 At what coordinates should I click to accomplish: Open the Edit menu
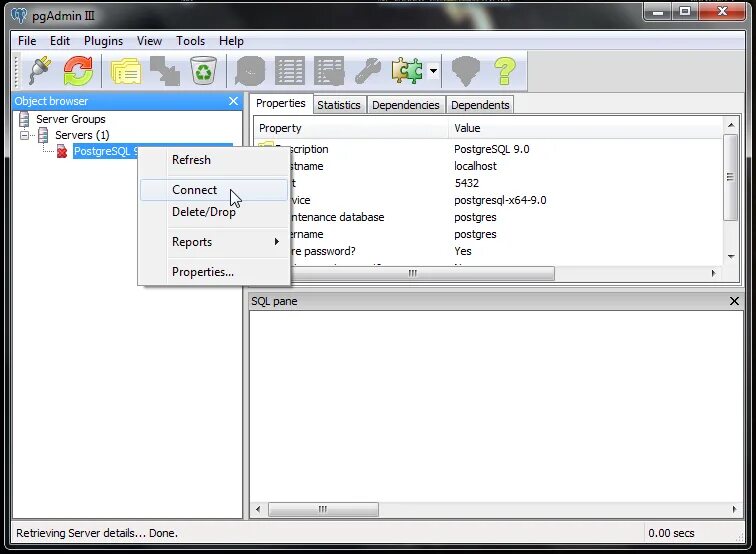click(x=60, y=41)
